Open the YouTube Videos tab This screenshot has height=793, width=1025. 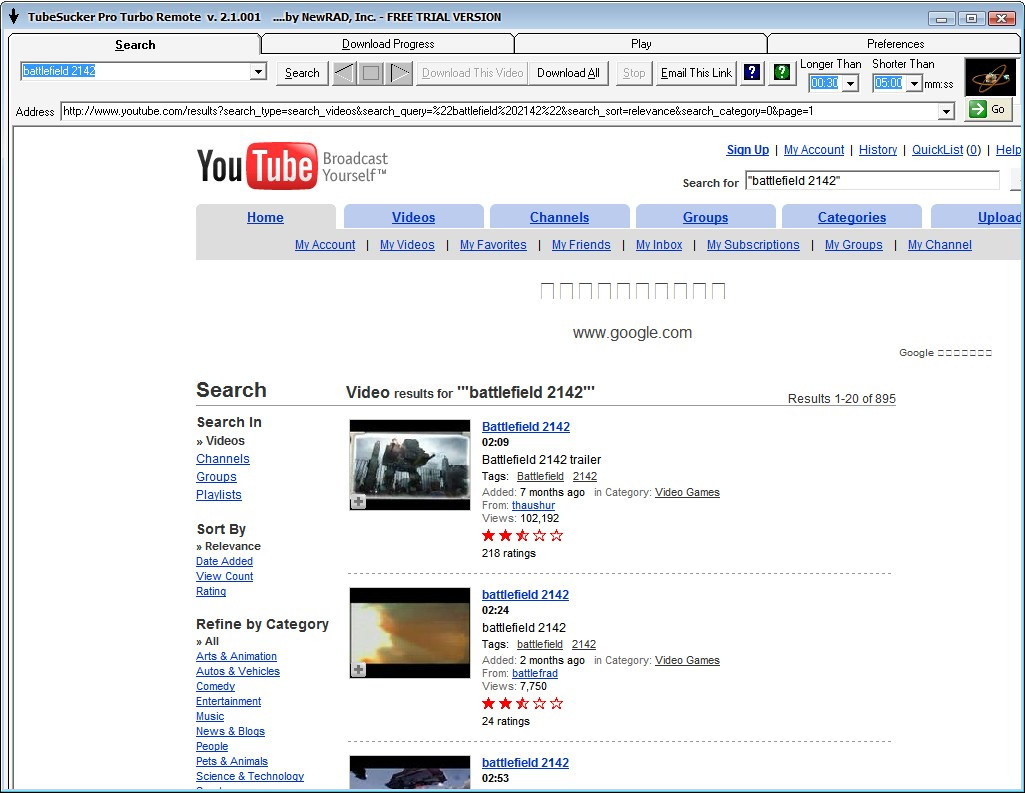[413, 217]
